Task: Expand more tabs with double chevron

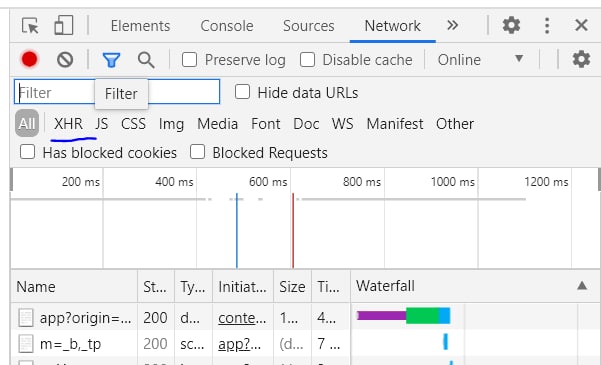Action: pos(453,25)
